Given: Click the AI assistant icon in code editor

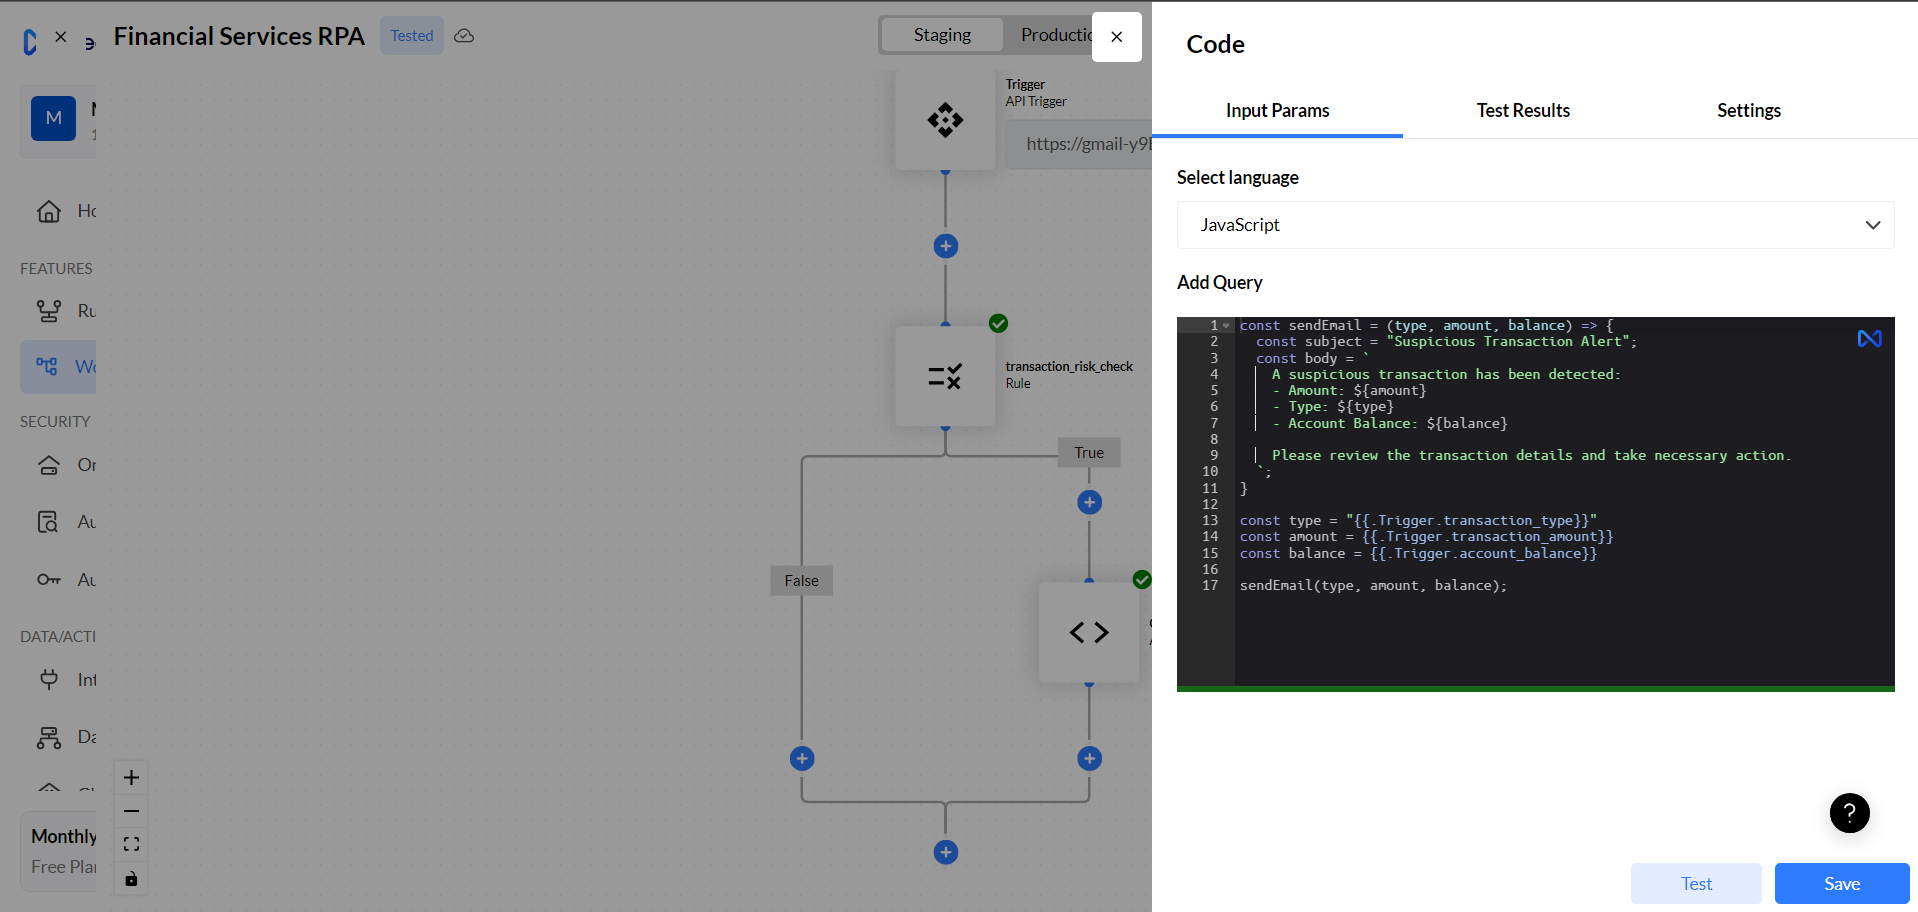Looking at the screenshot, I should click(1869, 339).
